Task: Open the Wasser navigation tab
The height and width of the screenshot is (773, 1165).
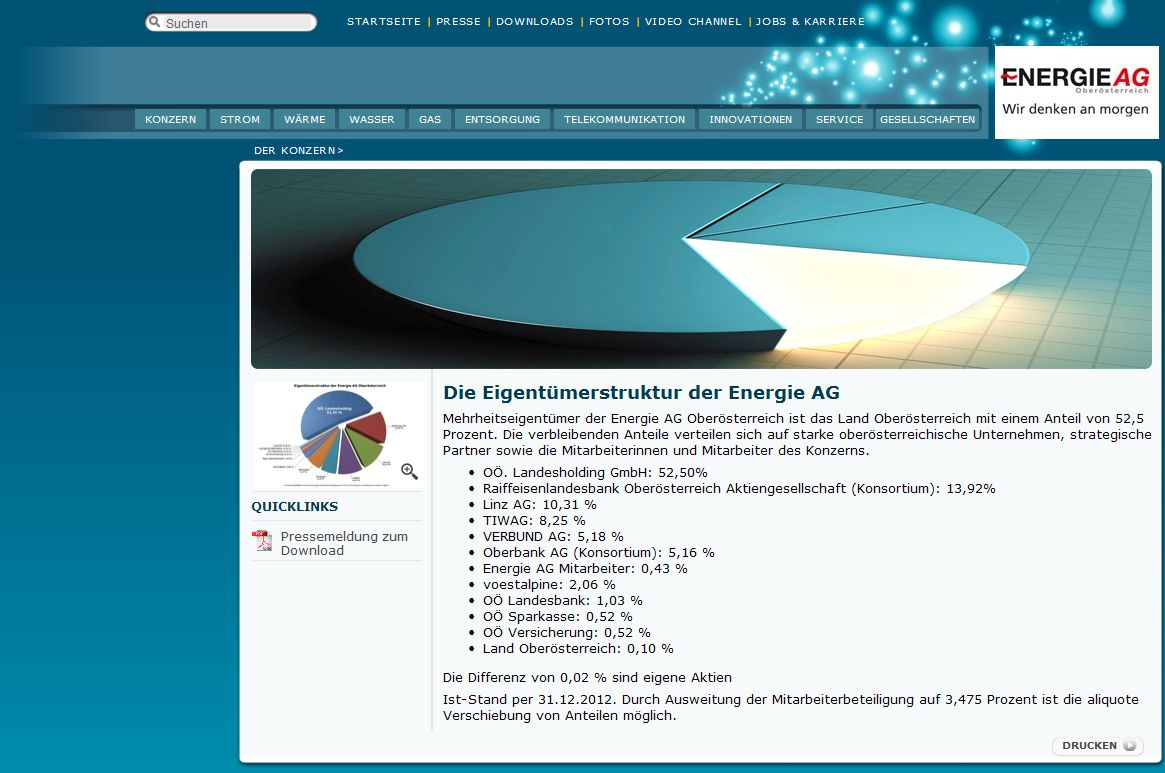Action: [x=372, y=119]
